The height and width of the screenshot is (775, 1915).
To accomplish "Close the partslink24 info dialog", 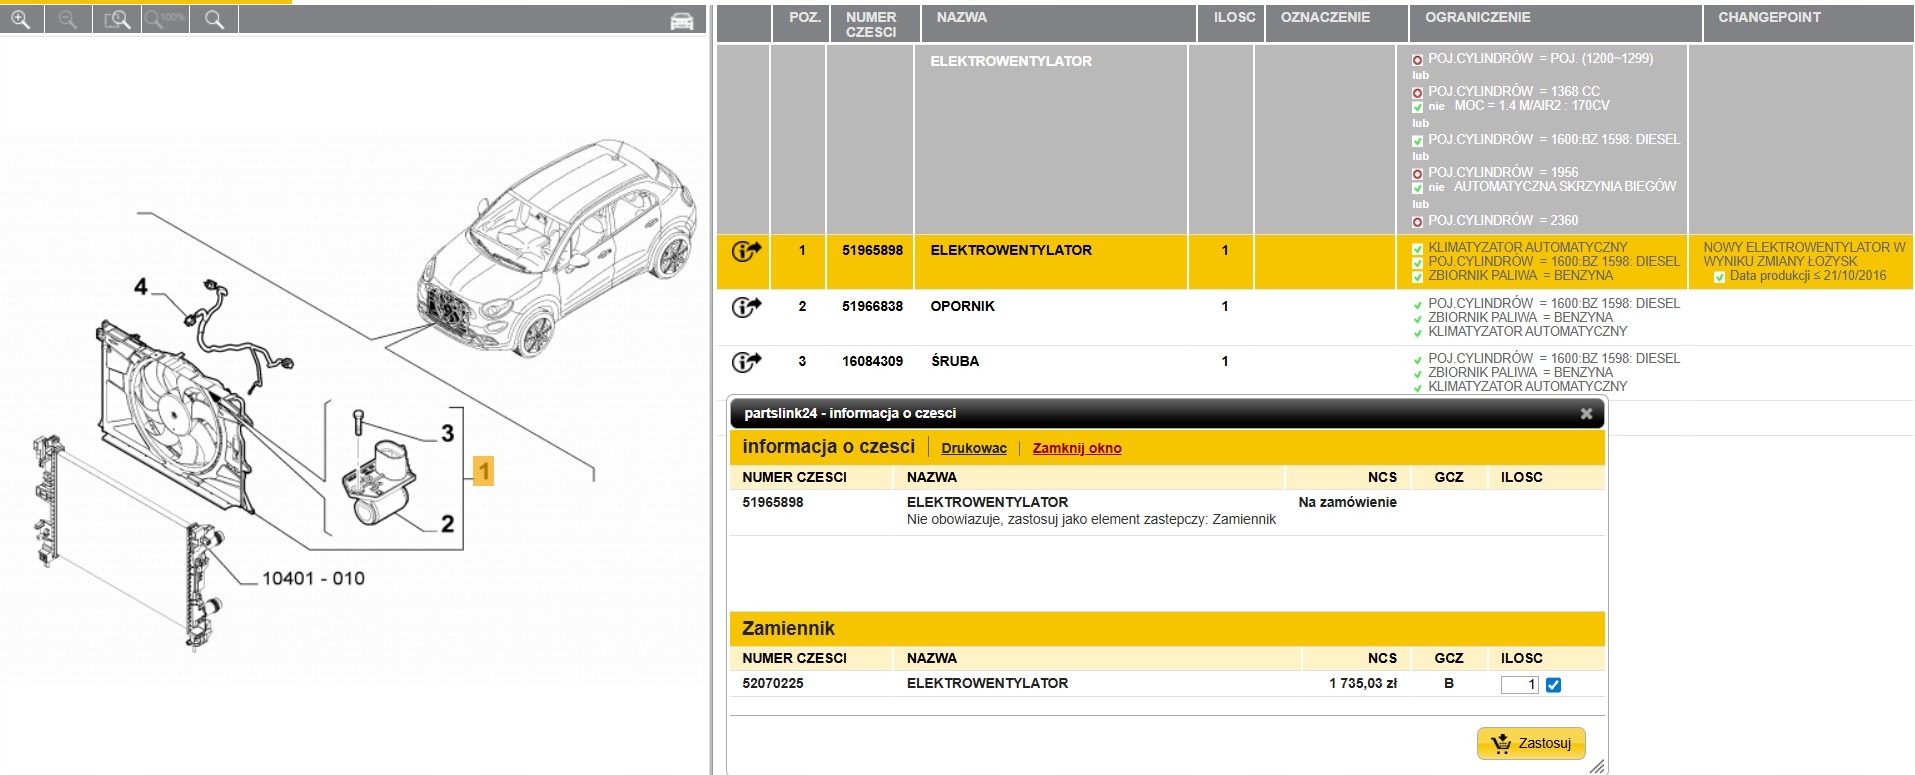I will coord(1586,413).
